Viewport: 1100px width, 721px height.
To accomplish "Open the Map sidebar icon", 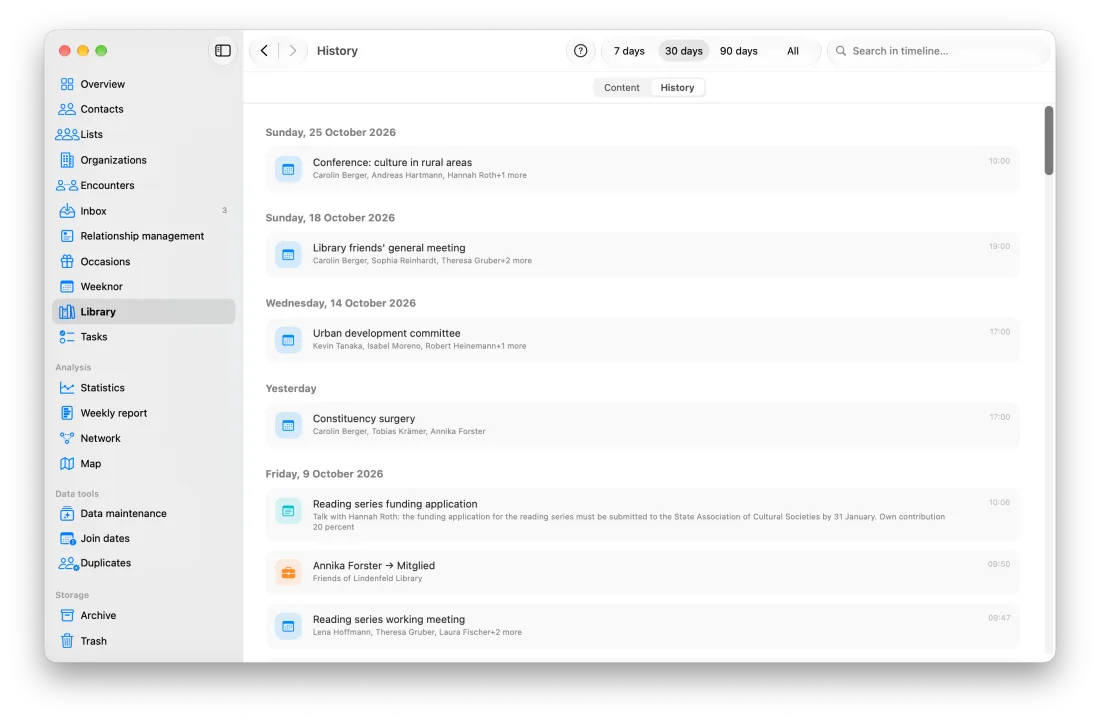I will click(x=67, y=464).
